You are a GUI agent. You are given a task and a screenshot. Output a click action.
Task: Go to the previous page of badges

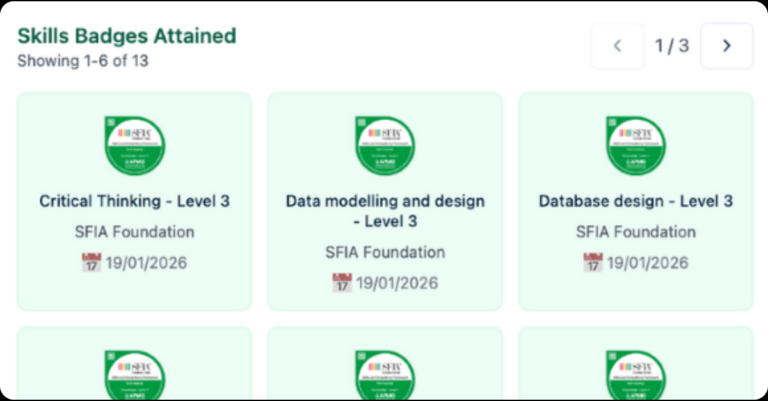pos(617,46)
